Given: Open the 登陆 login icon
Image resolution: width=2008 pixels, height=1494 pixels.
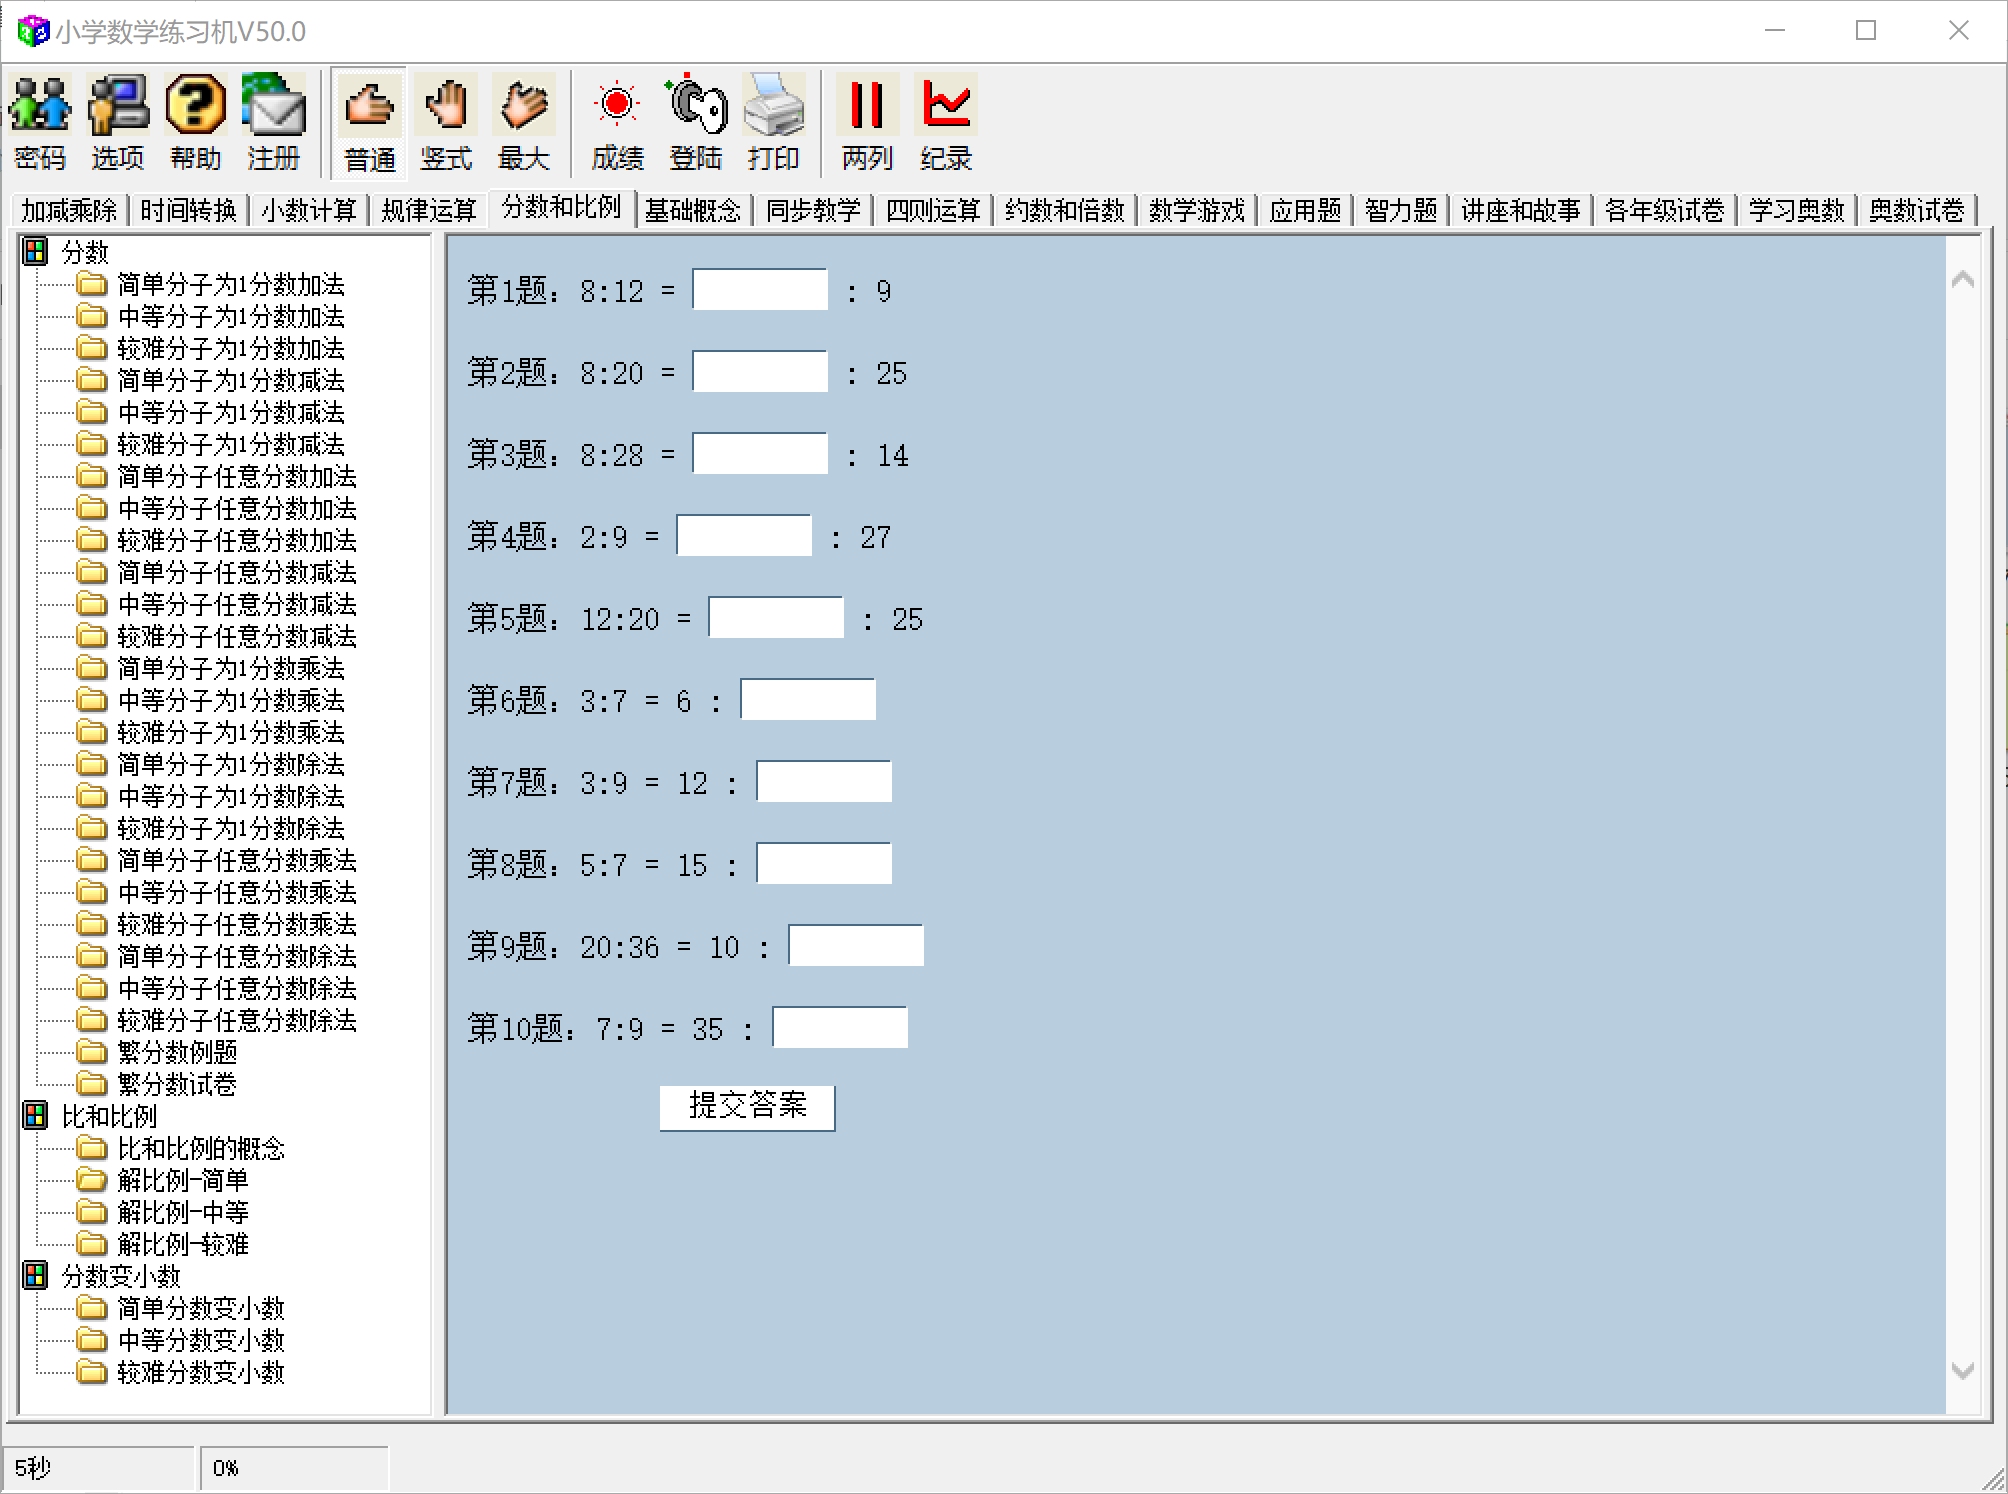Looking at the screenshot, I should (x=695, y=122).
